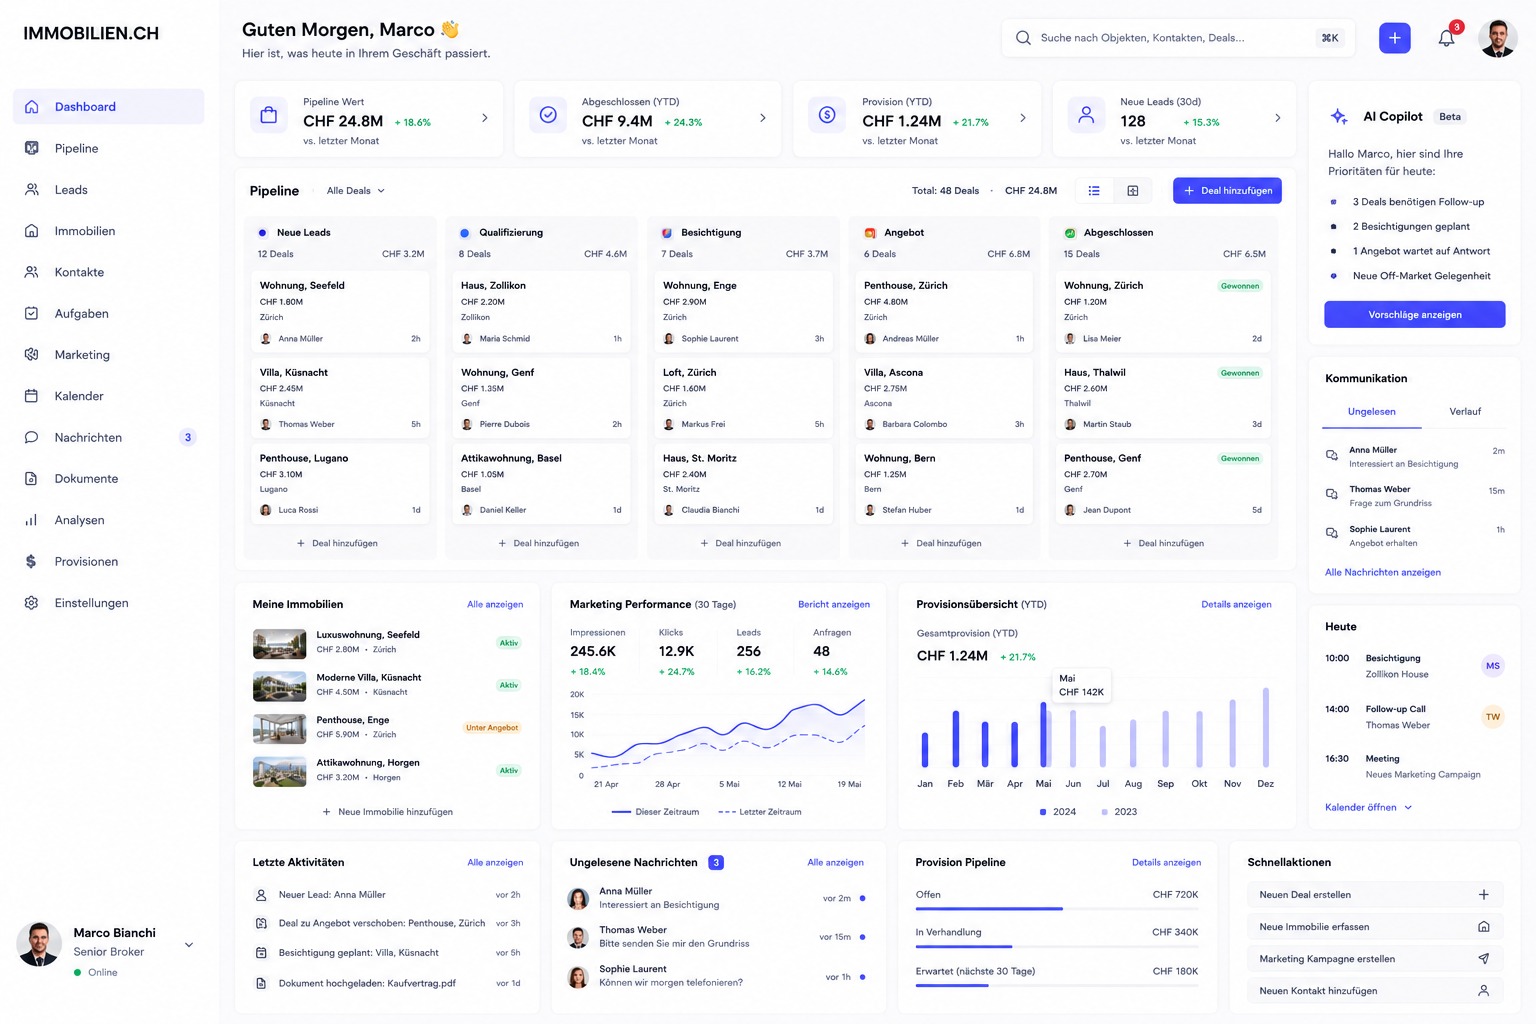Click MS avatar badge for Besichtigung
Viewport: 1536px width, 1024px height.
coord(1492,666)
